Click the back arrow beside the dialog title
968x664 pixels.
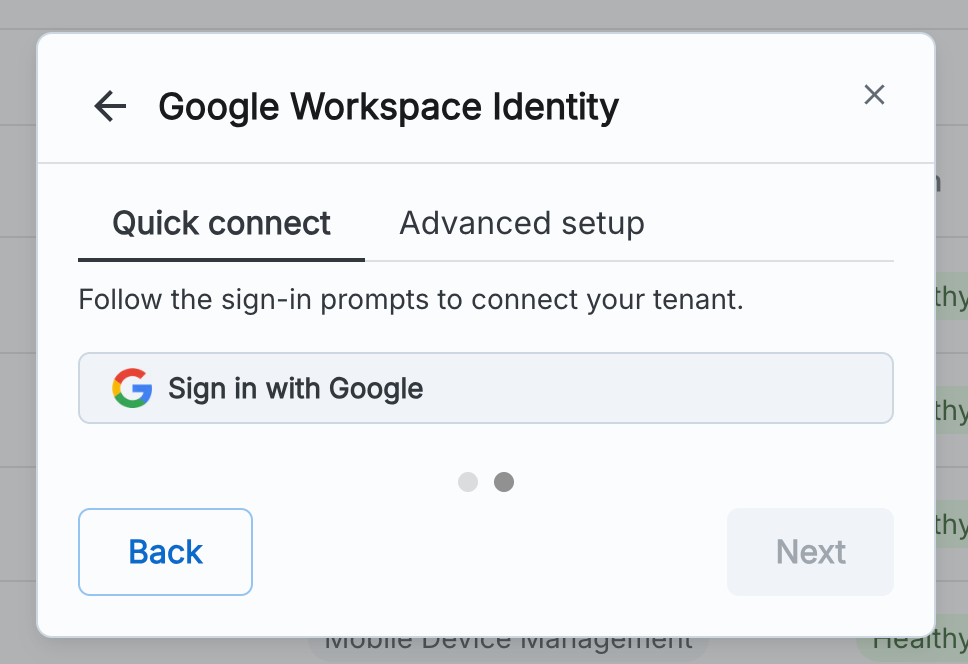[x=110, y=106]
